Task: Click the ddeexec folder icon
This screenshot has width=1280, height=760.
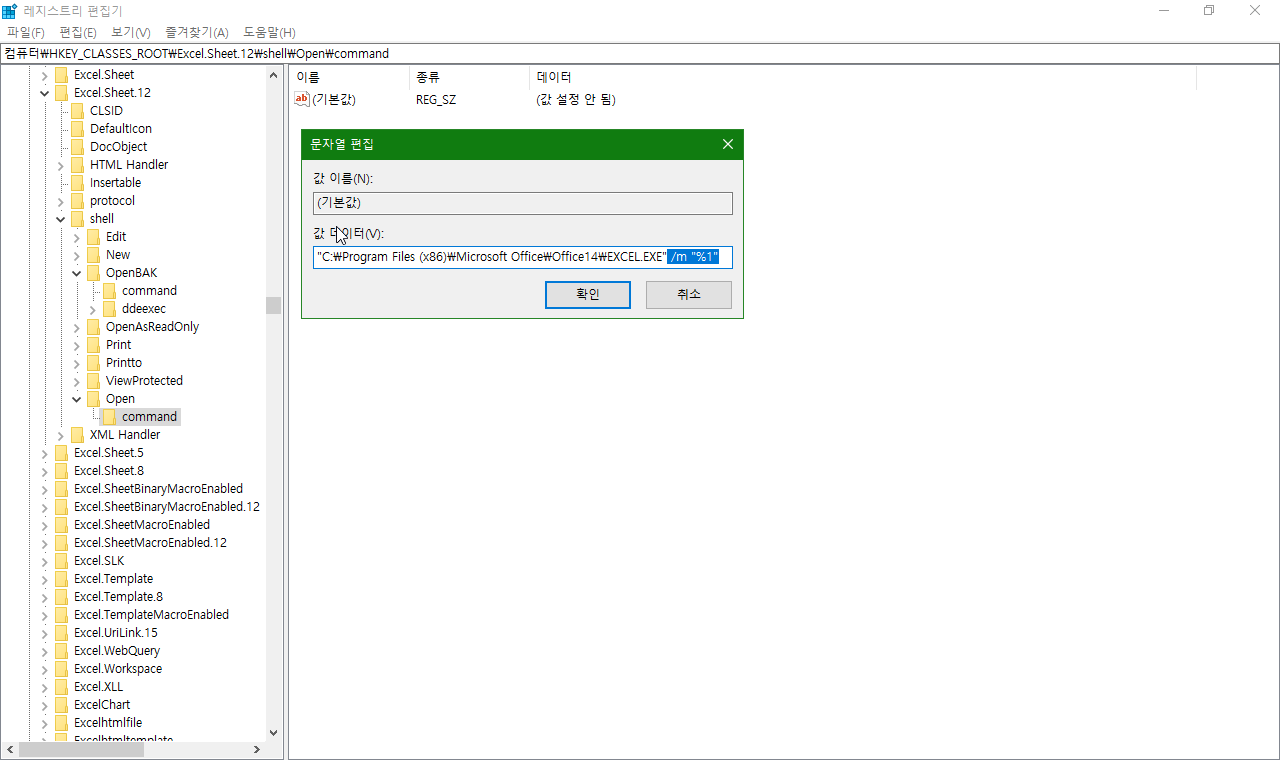Action: point(110,309)
